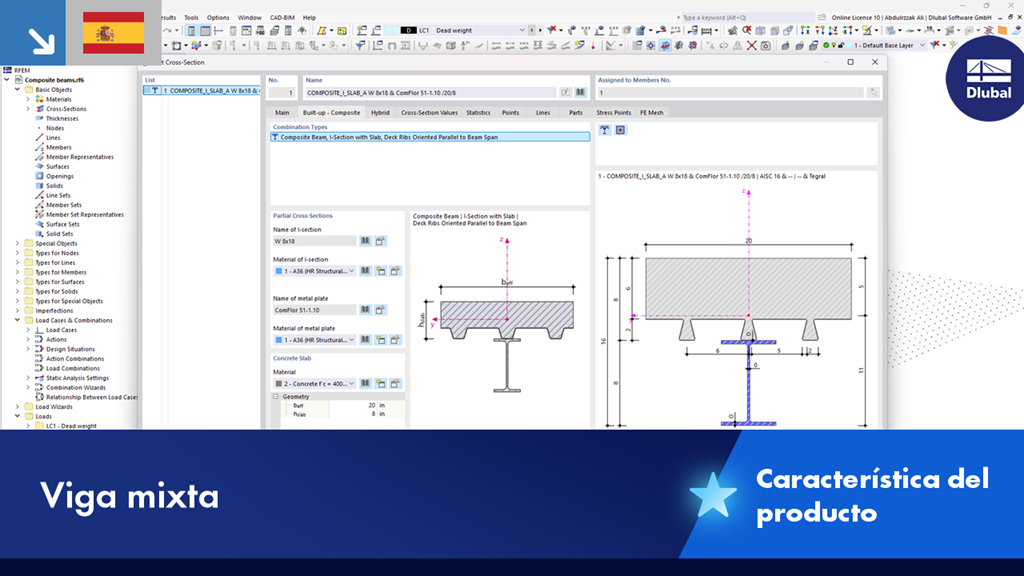
Task: Open the CAD-BIM menu
Action: [282, 18]
